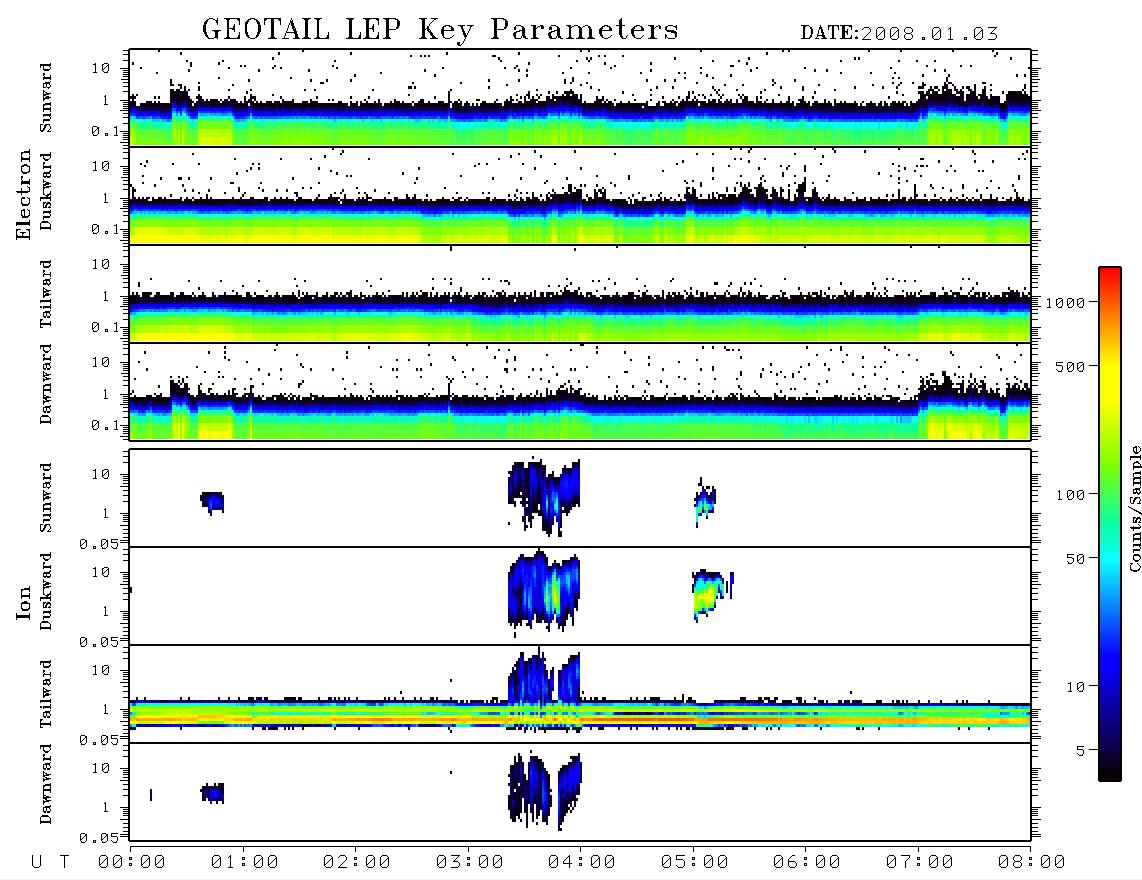
Task: Click the vertical 'Ion' group label
Action: click(23, 602)
